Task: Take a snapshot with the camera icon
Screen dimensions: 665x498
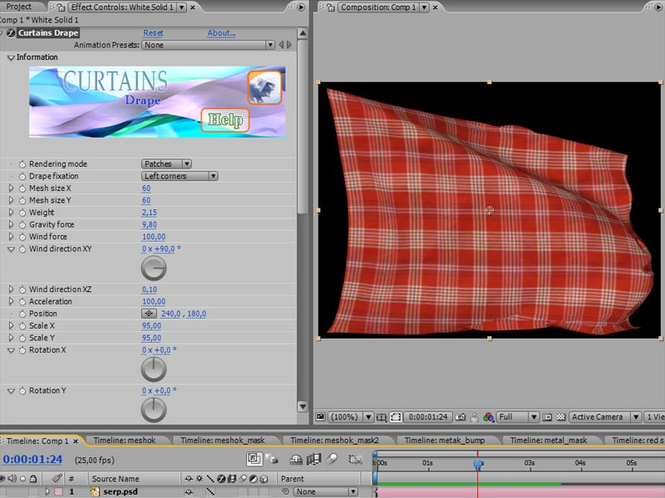Action: tap(461, 417)
